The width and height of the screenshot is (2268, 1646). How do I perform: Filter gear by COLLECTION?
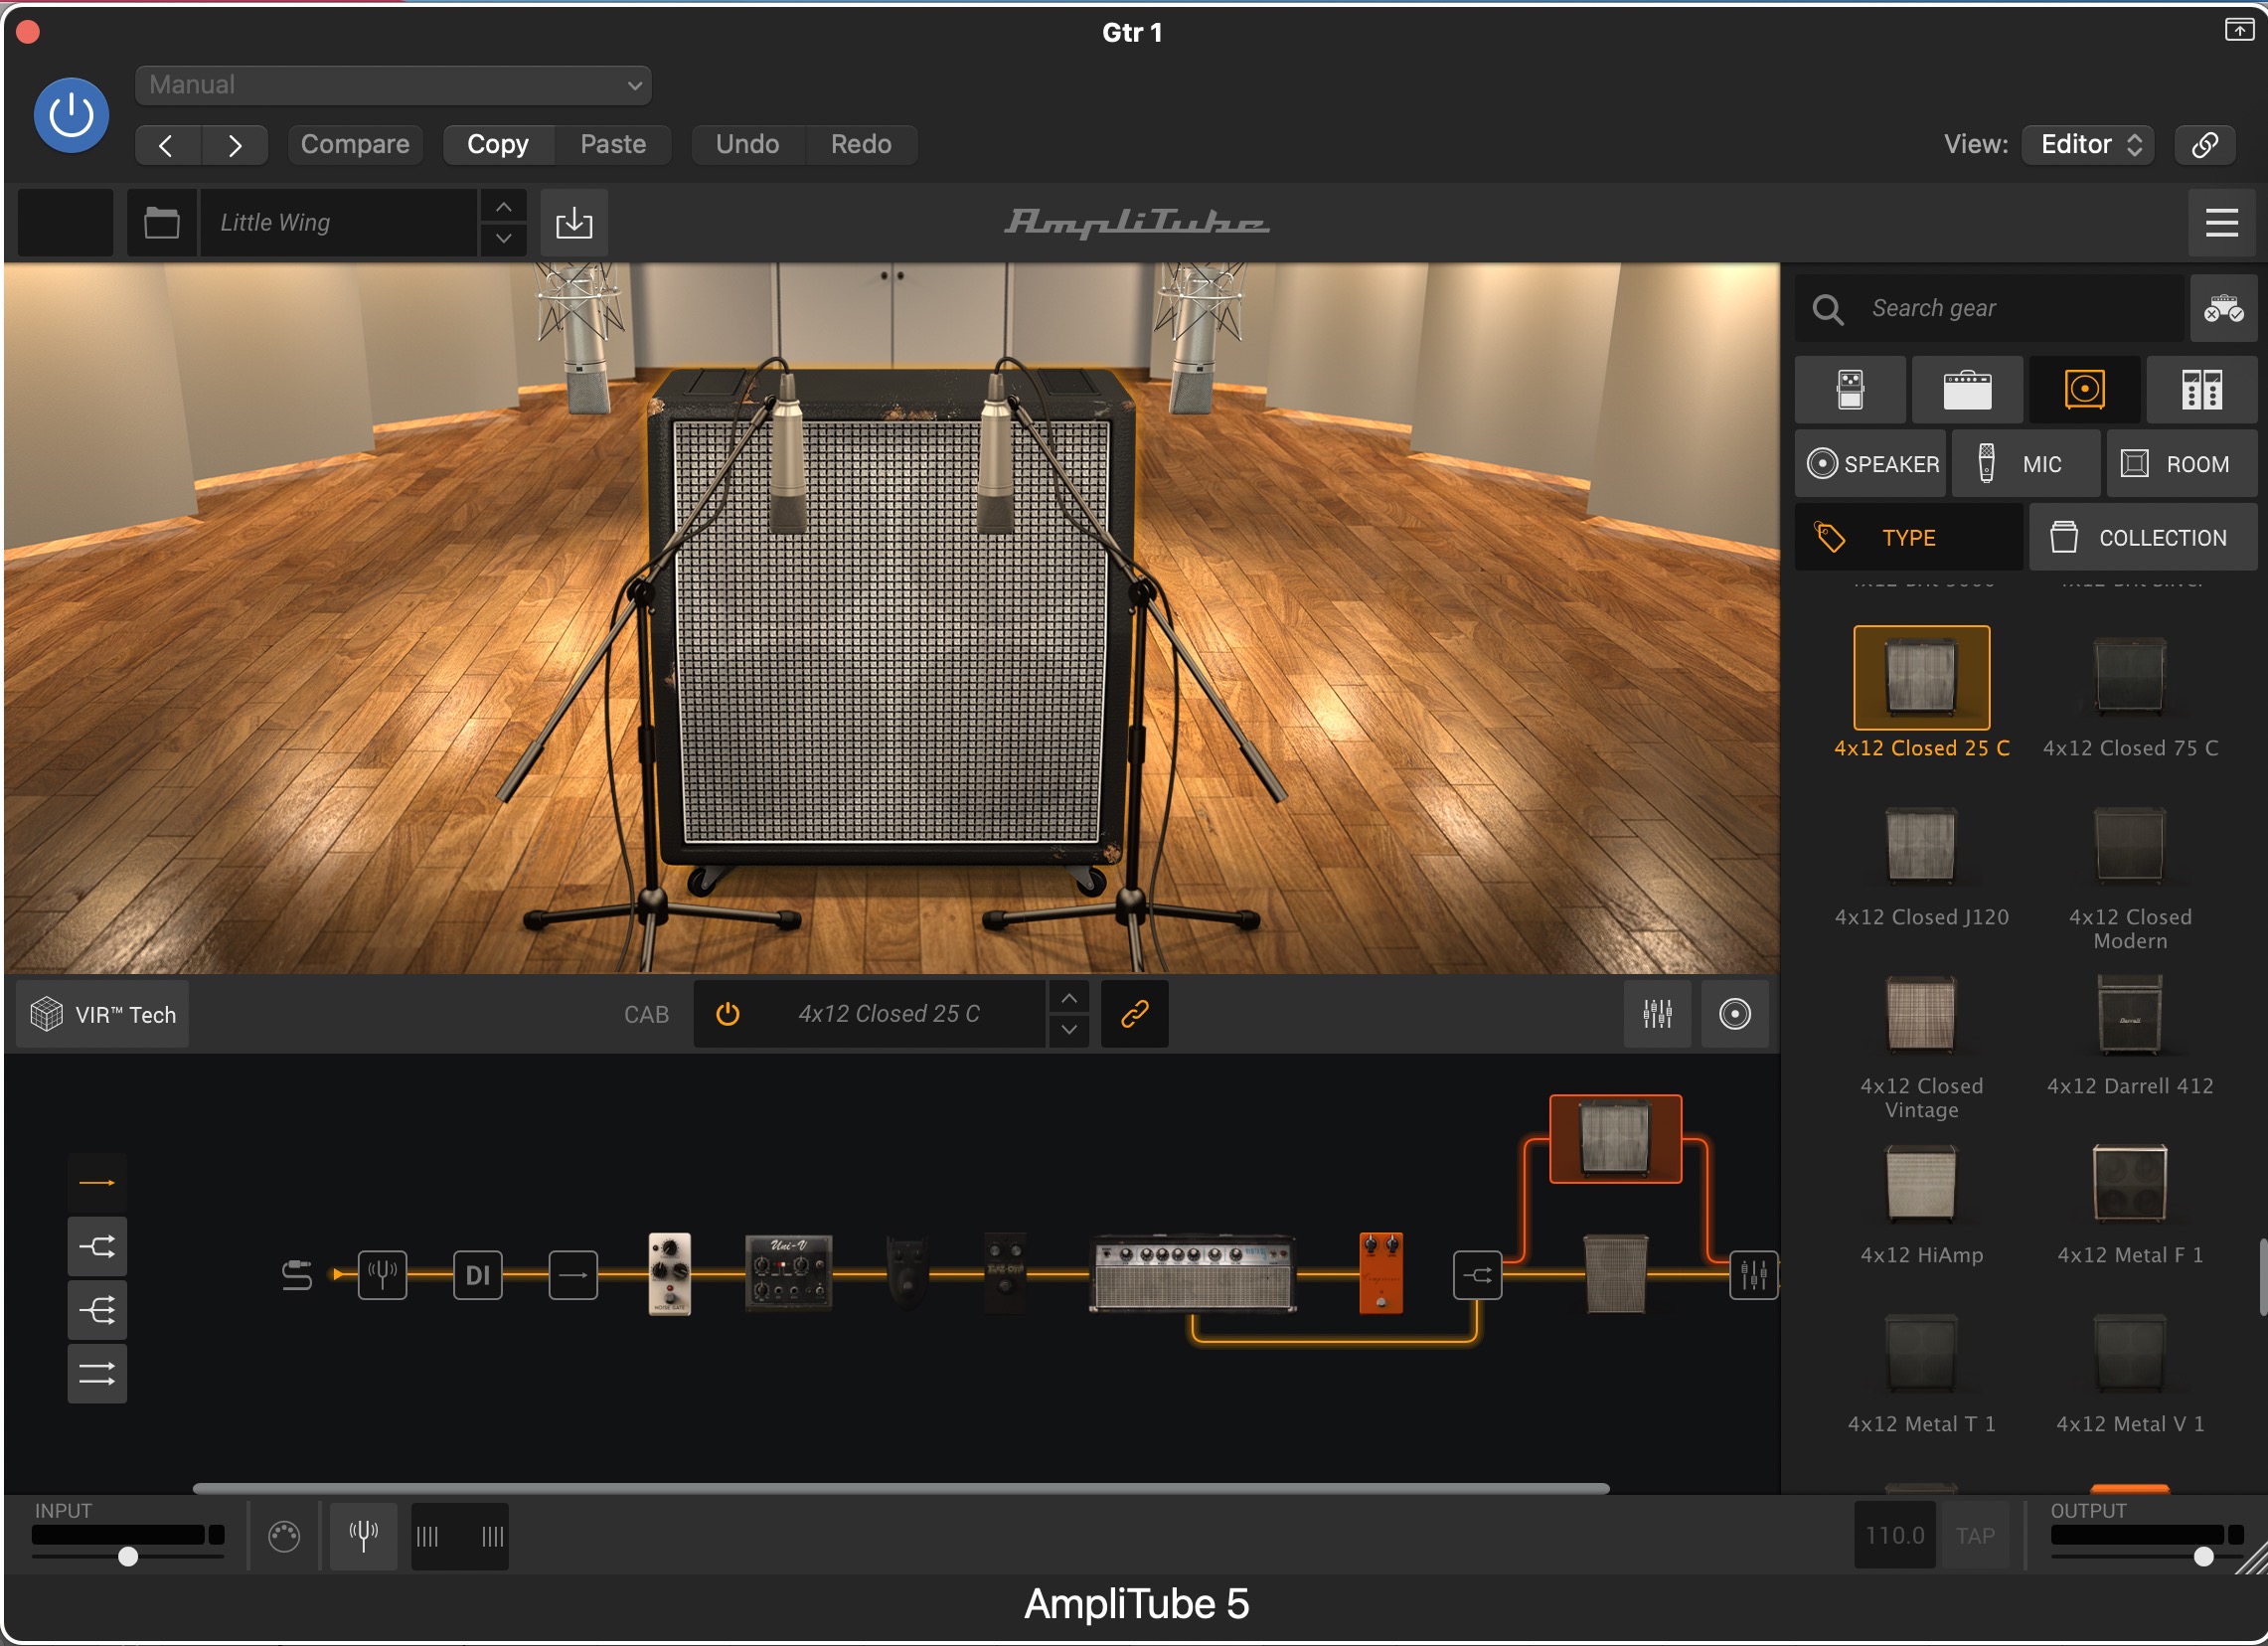pyautogui.click(x=2142, y=538)
